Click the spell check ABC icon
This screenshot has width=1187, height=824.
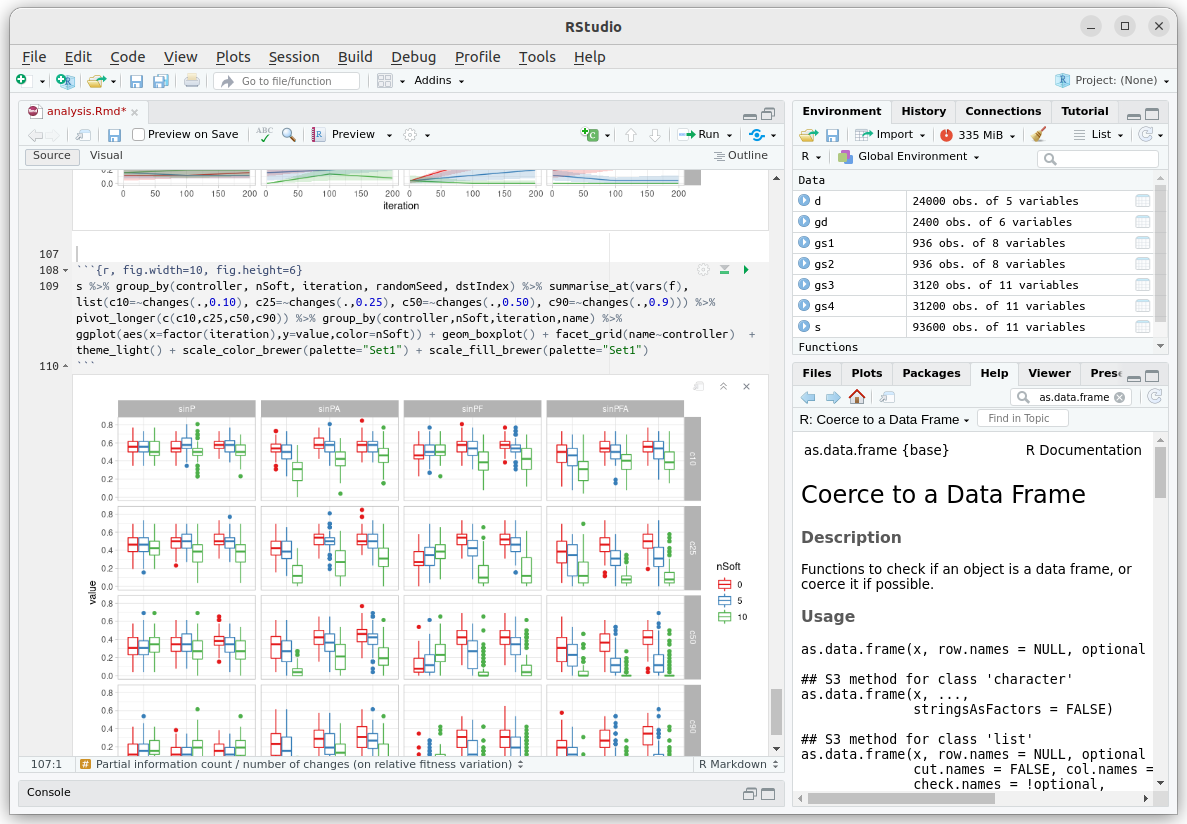point(264,134)
